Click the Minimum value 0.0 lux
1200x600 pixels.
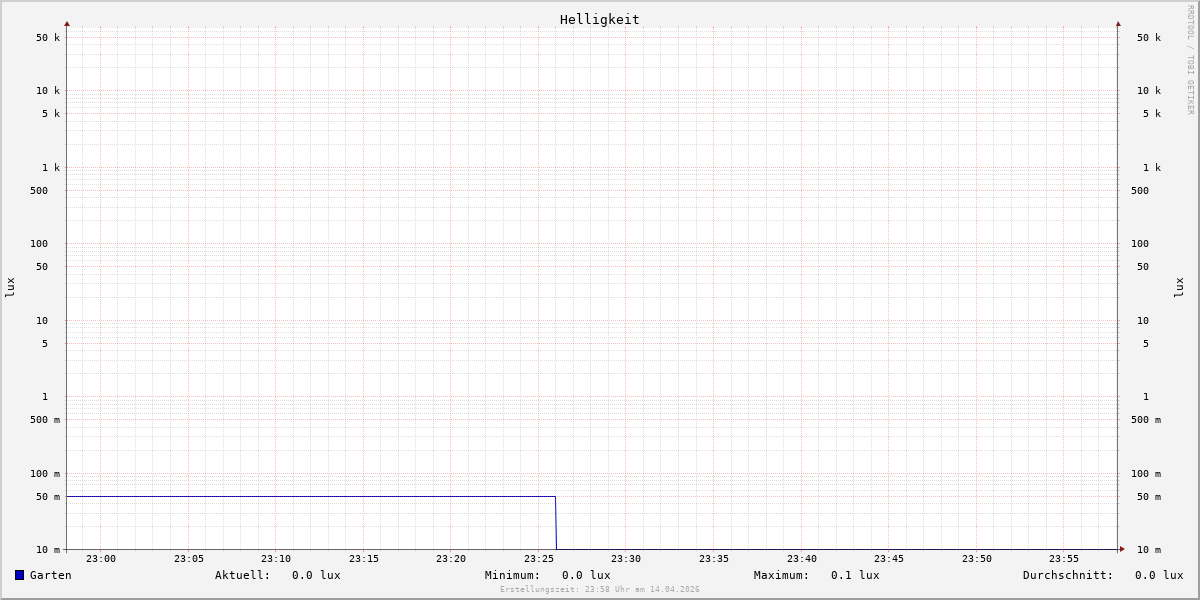[x=586, y=575]
